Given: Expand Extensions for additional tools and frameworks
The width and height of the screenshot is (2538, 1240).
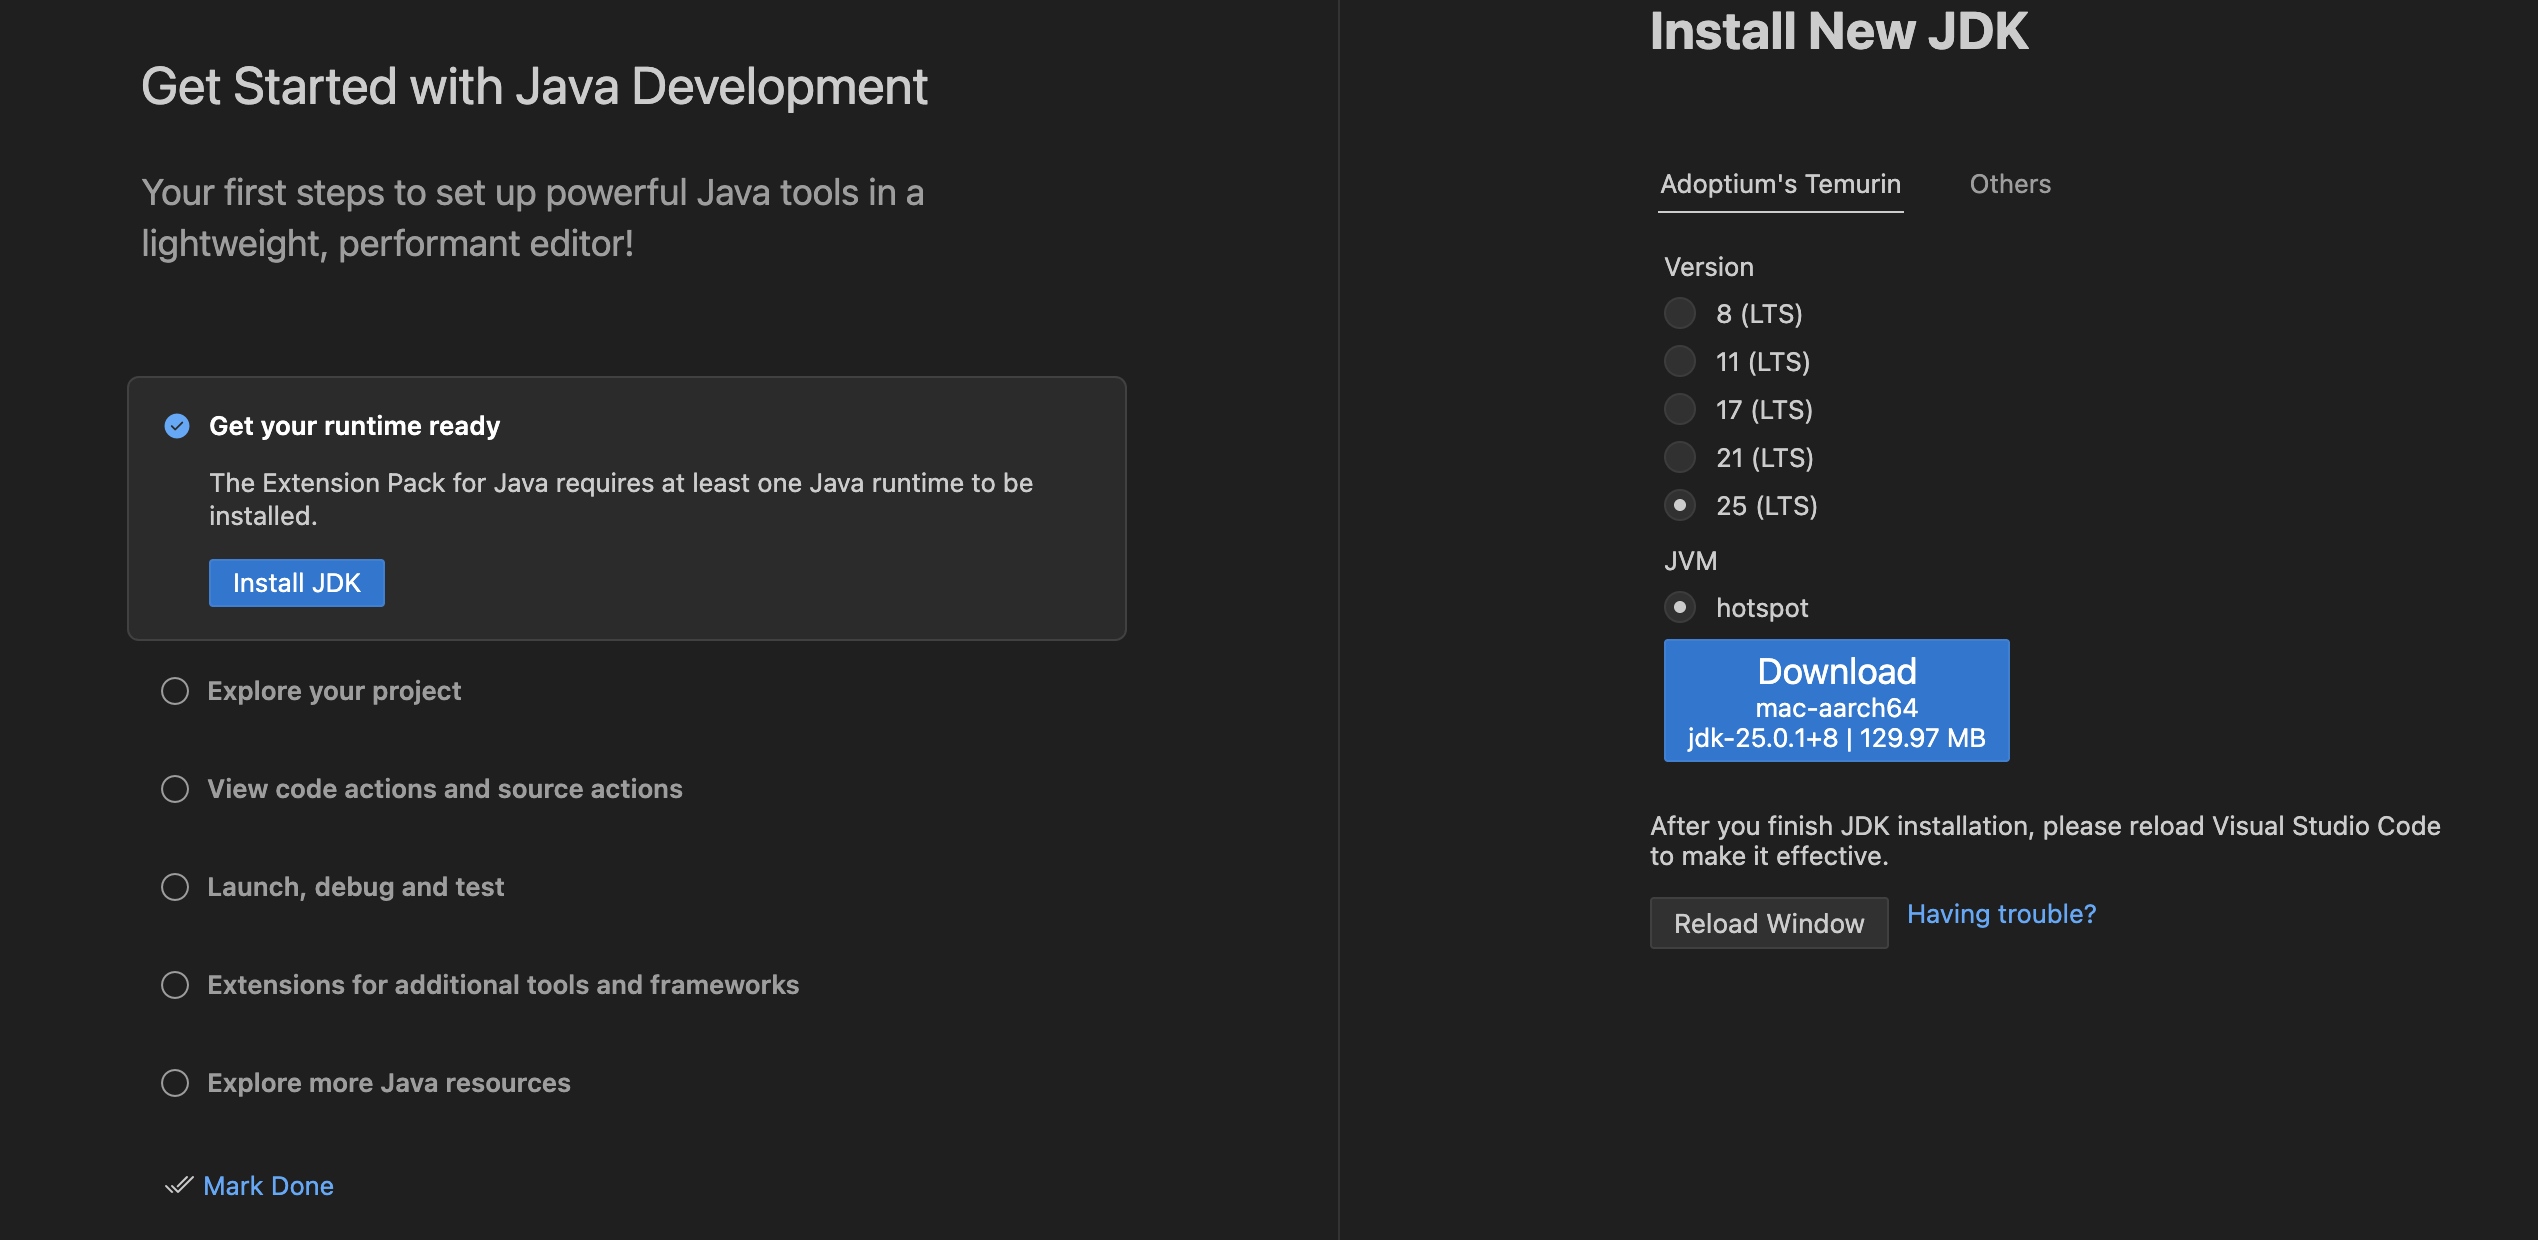Looking at the screenshot, I should (503, 985).
